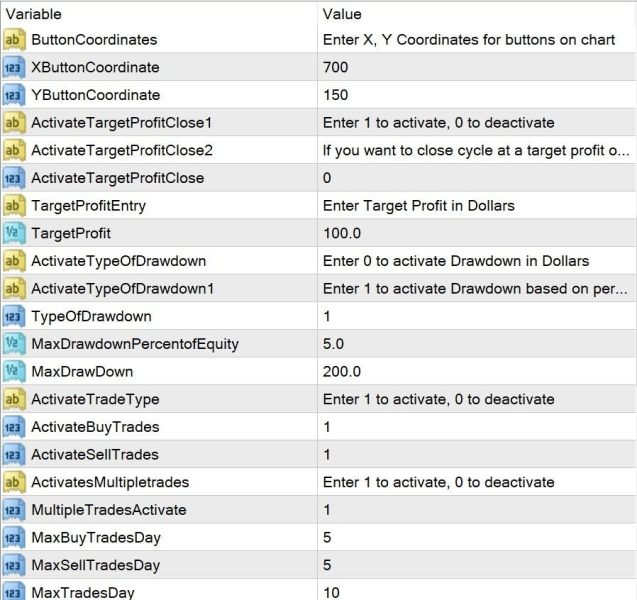Screen dimensions: 637x600
Task: Click the string icon next to ActivatesMultipletrades
Action: [14, 482]
